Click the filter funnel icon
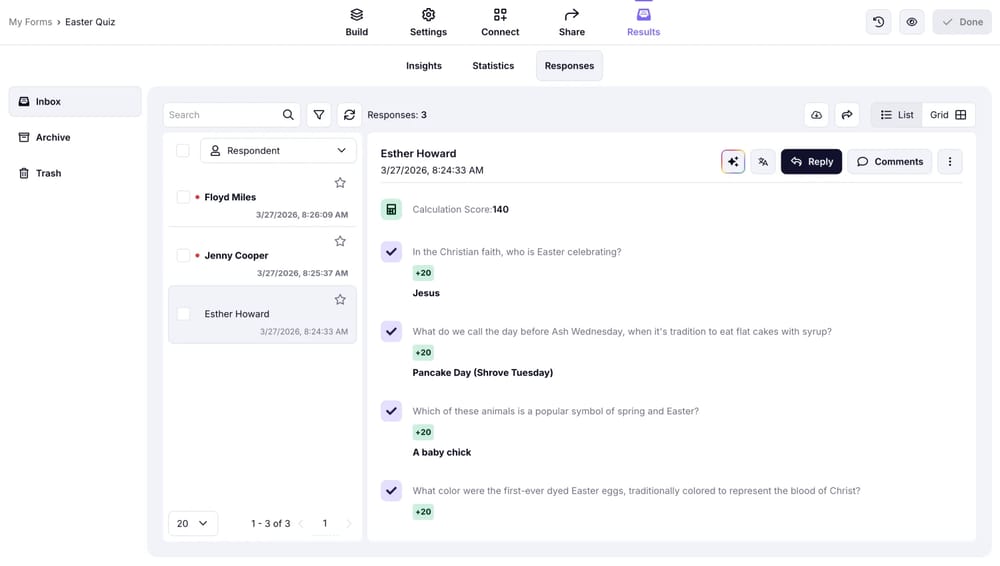The width and height of the screenshot is (1000, 566). (x=319, y=115)
